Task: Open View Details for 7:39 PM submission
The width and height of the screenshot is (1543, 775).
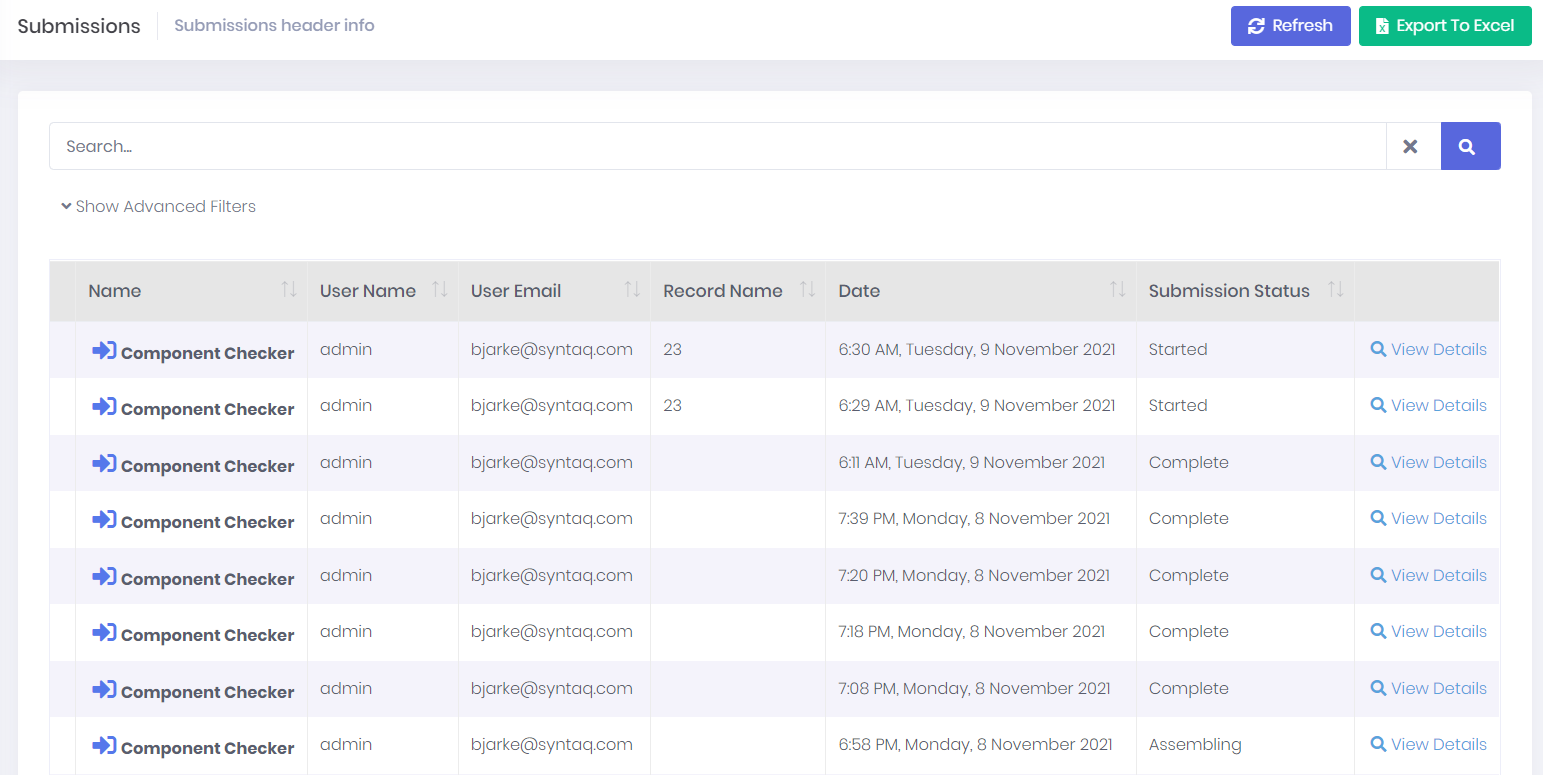Action: pyautogui.click(x=1428, y=518)
